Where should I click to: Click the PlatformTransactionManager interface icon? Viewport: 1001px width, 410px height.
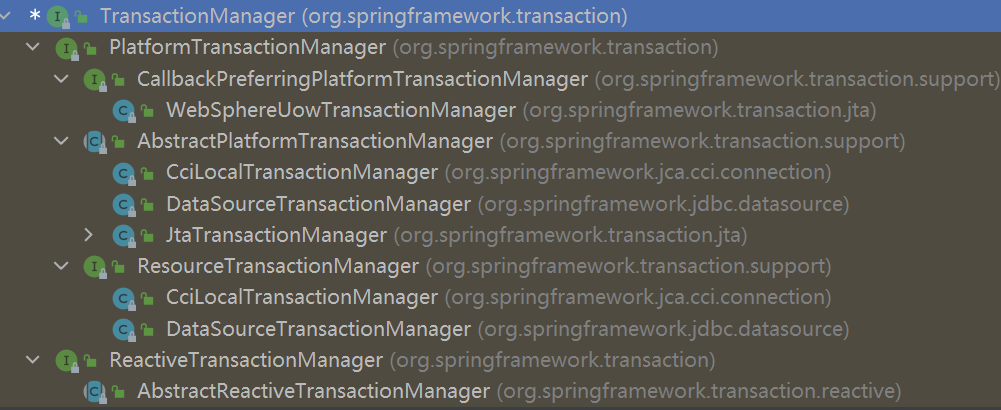(67, 48)
